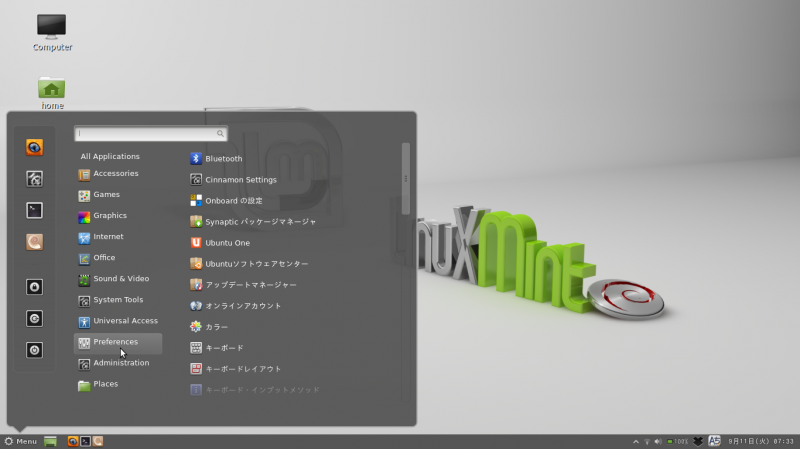Open アップデートマネージャー
The width and height of the screenshot is (800, 449).
(x=243, y=285)
